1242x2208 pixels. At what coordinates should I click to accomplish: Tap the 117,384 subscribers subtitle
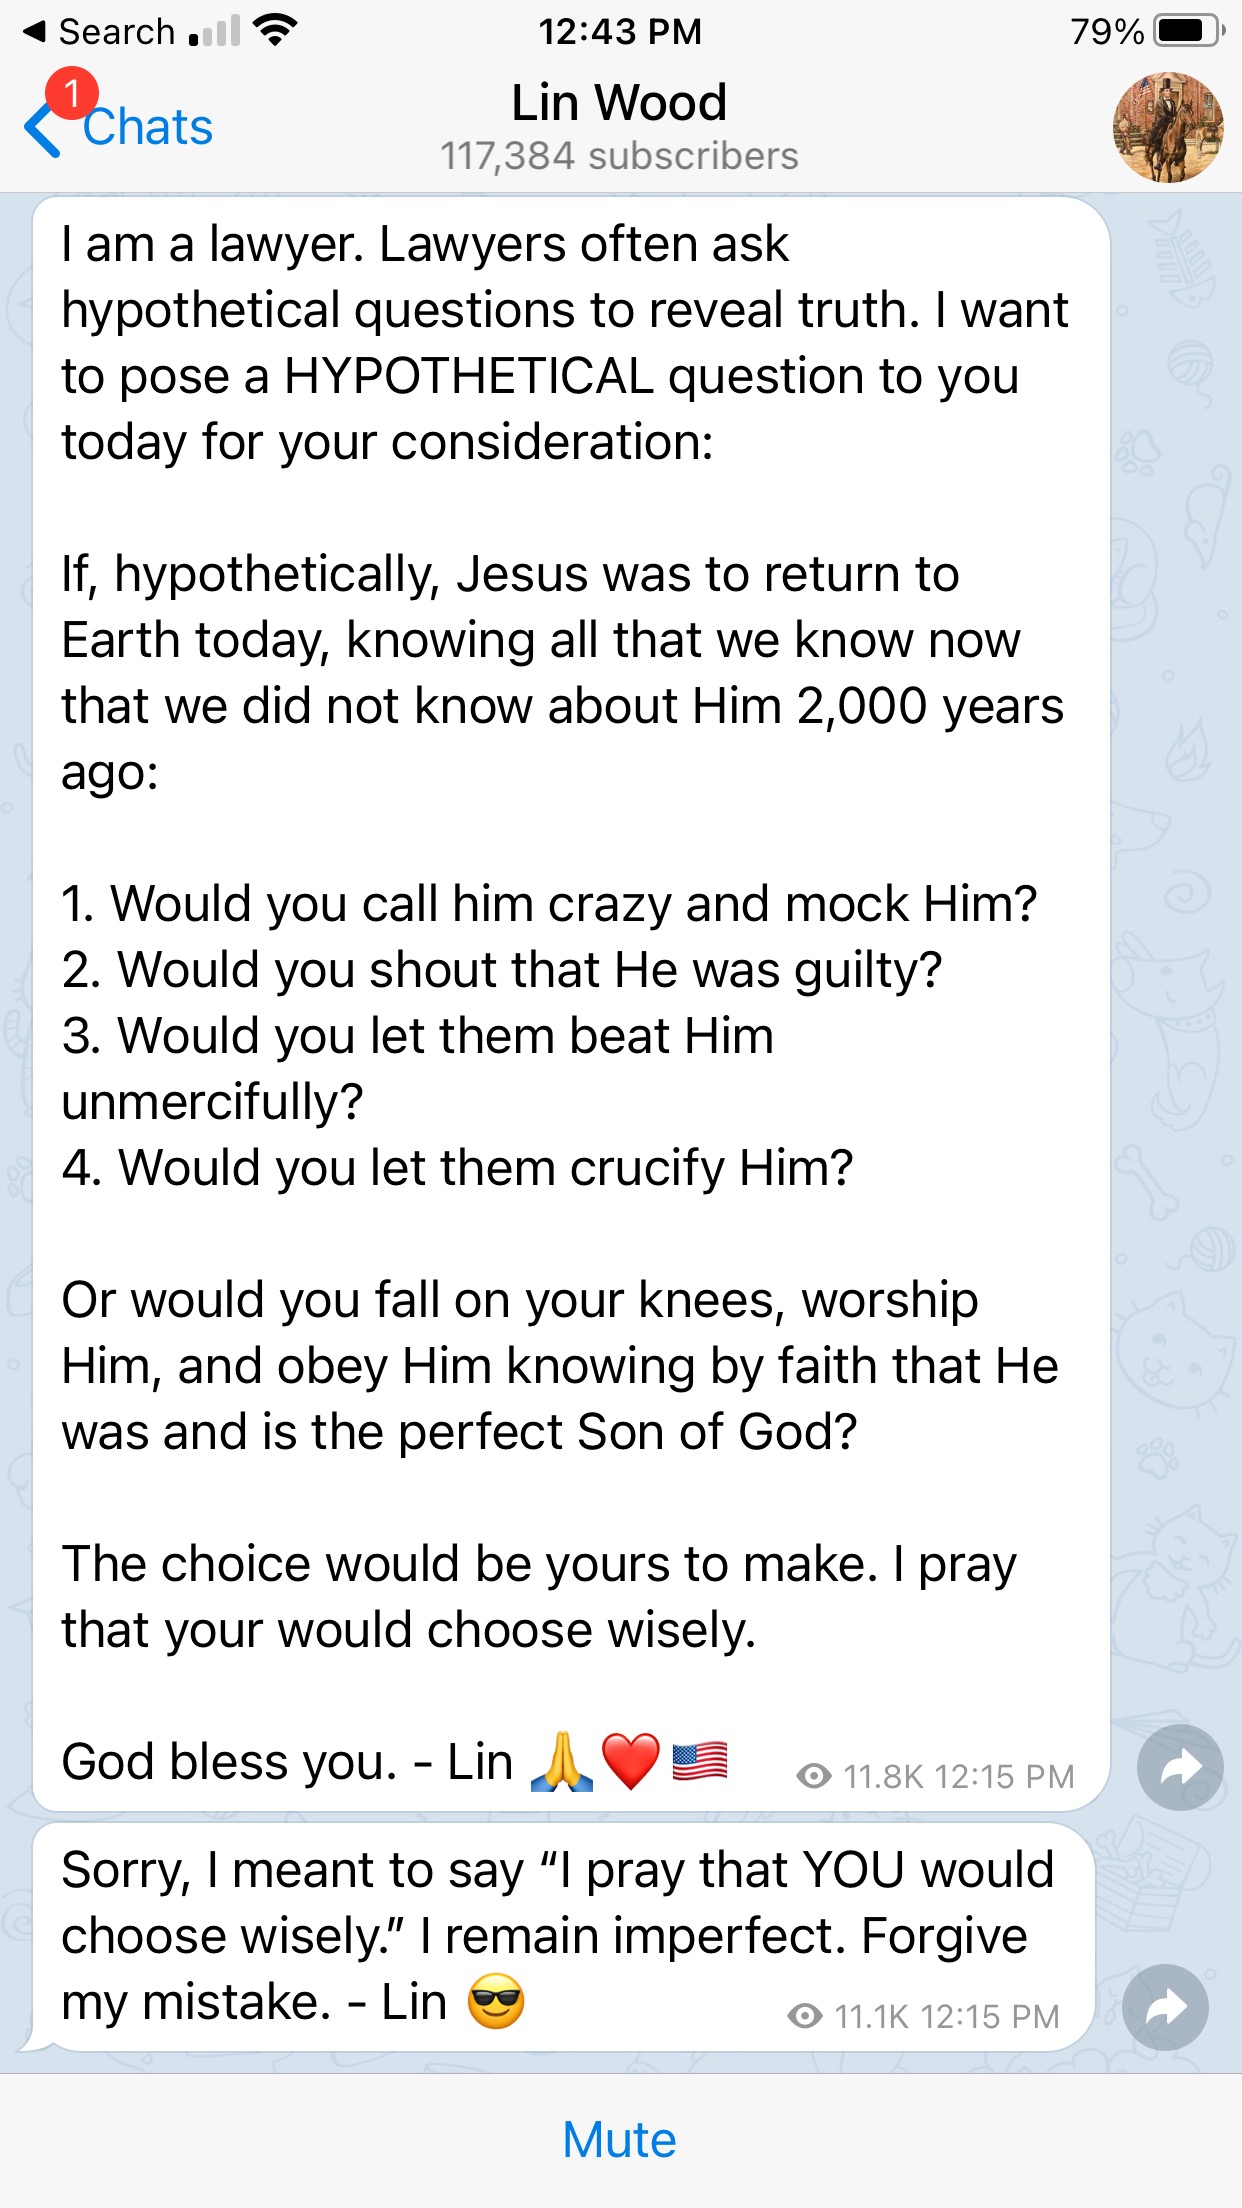click(x=619, y=156)
